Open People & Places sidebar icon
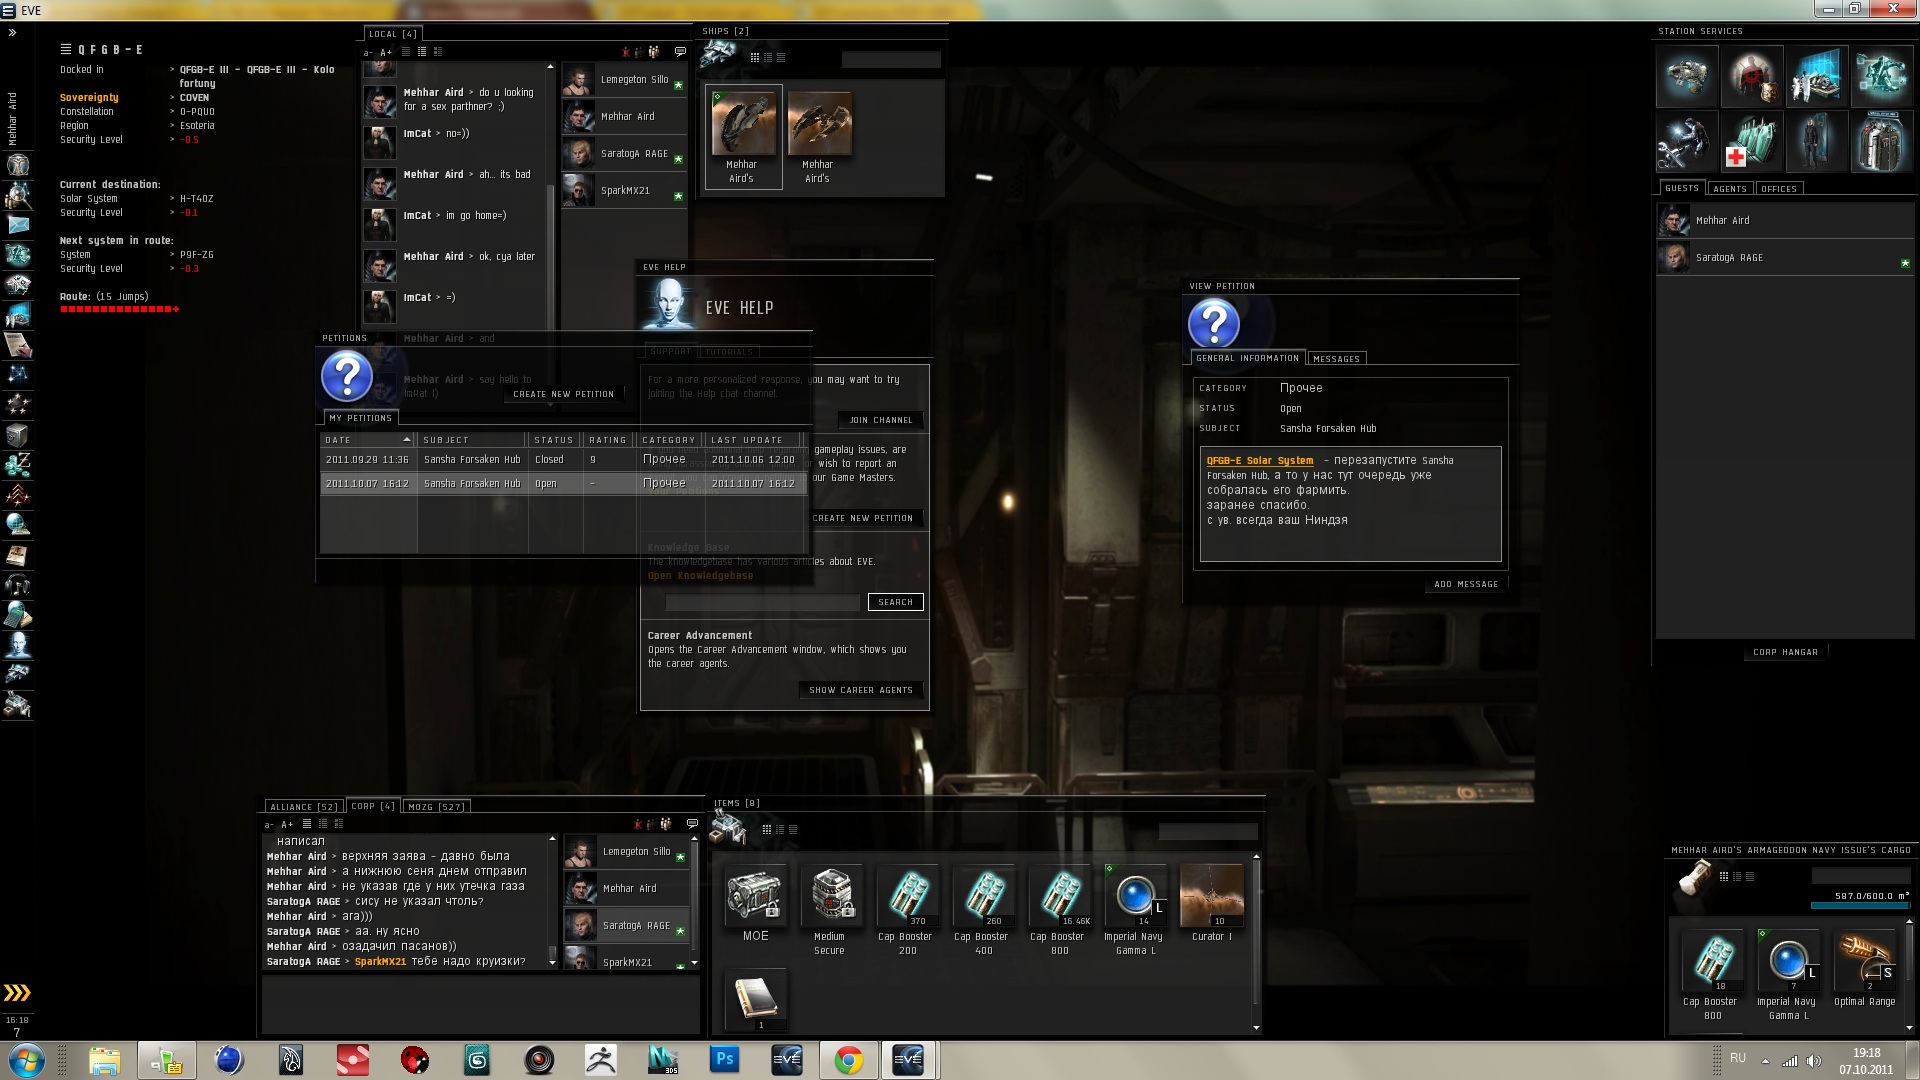Image resolution: width=1920 pixels, height=1080 pixels. pos(18,195)
